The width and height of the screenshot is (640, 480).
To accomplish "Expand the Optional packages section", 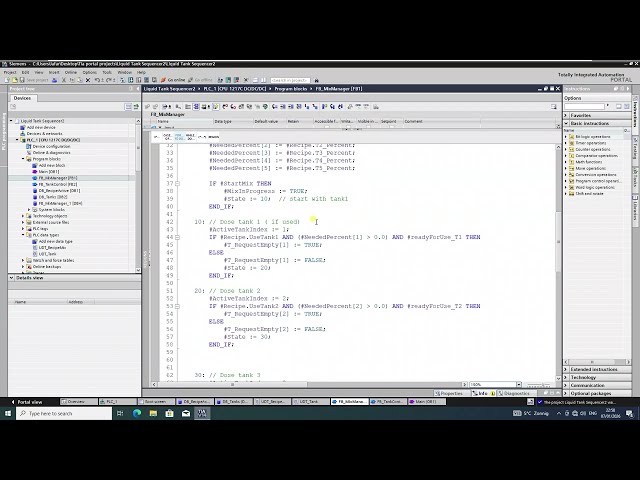I will click(567, 393).
